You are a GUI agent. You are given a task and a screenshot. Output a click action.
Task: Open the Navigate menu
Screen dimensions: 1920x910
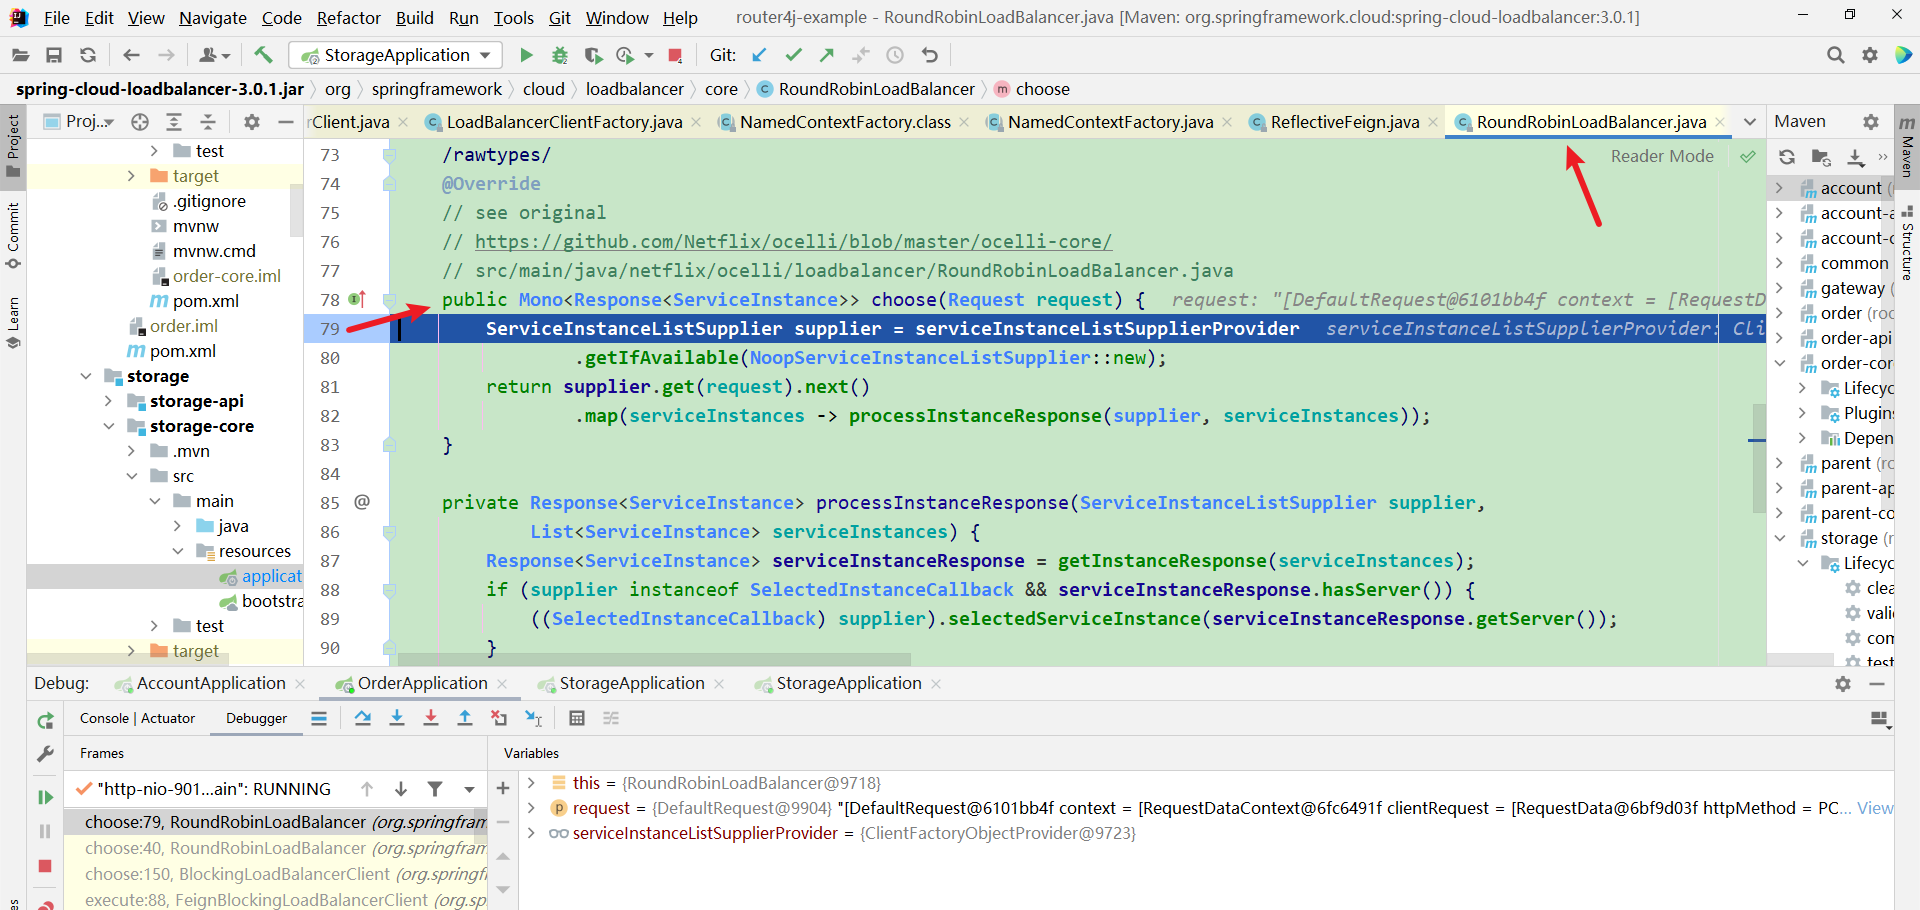(x=212, y=17)
